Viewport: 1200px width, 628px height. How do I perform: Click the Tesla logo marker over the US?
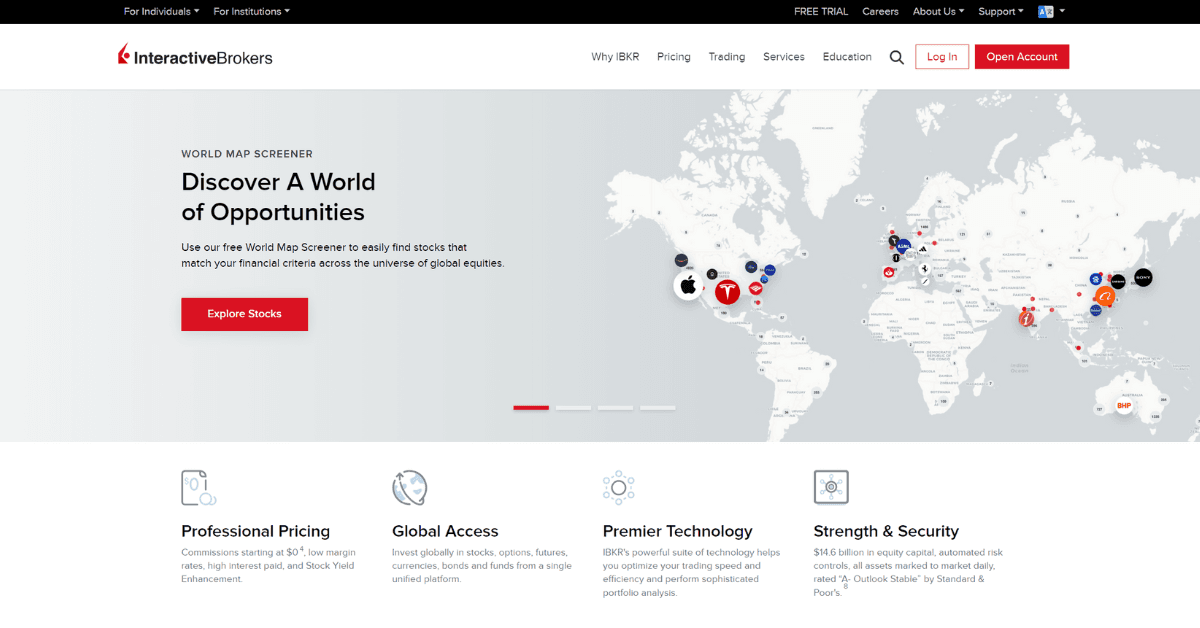pyautogui.click(x=727, y=292)
